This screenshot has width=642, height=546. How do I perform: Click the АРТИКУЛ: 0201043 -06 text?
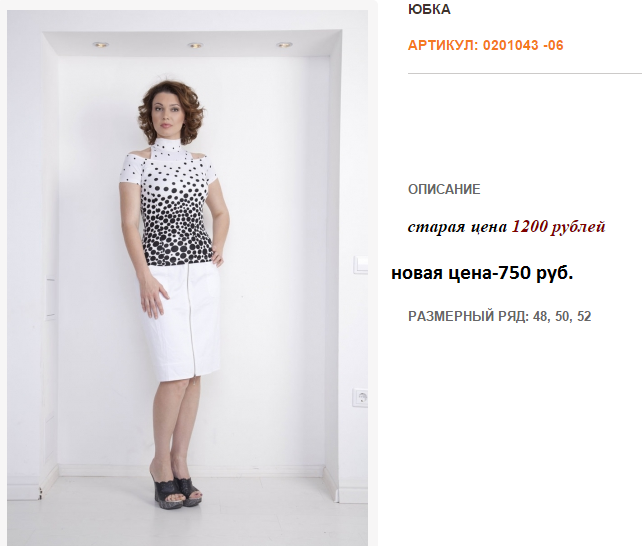click(486, 45)
